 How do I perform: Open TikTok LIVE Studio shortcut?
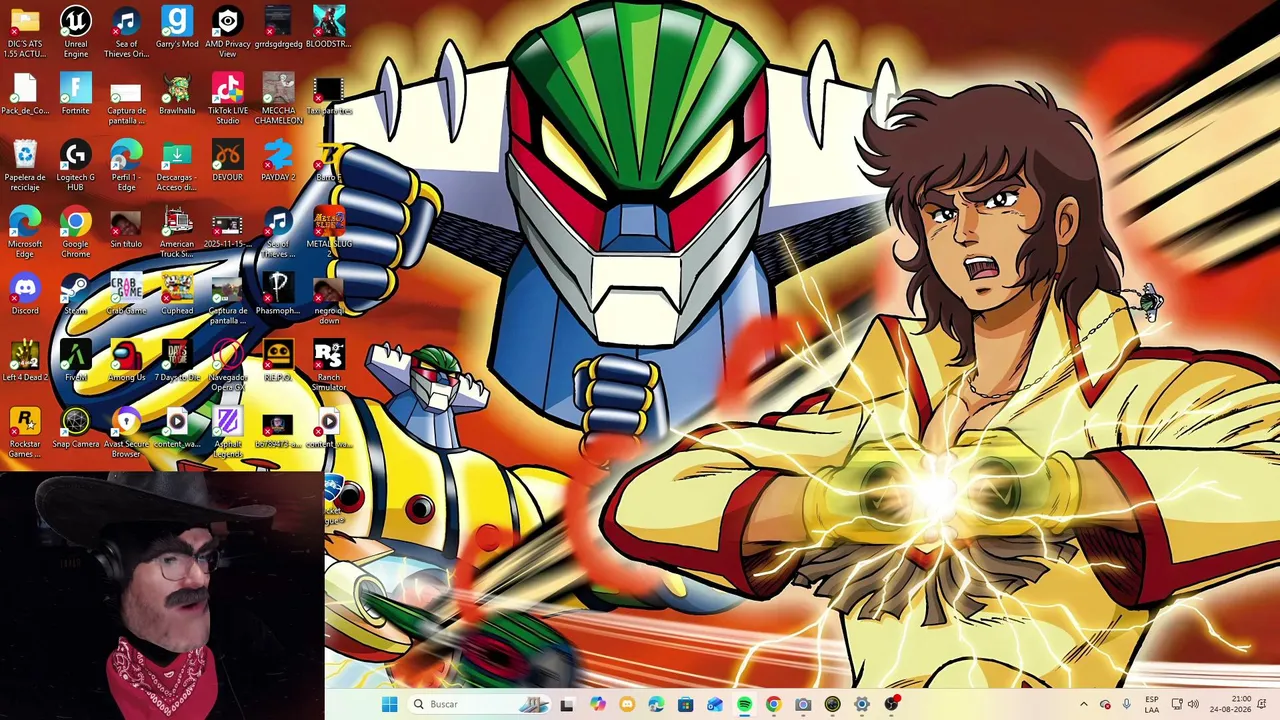pos(227,98)
